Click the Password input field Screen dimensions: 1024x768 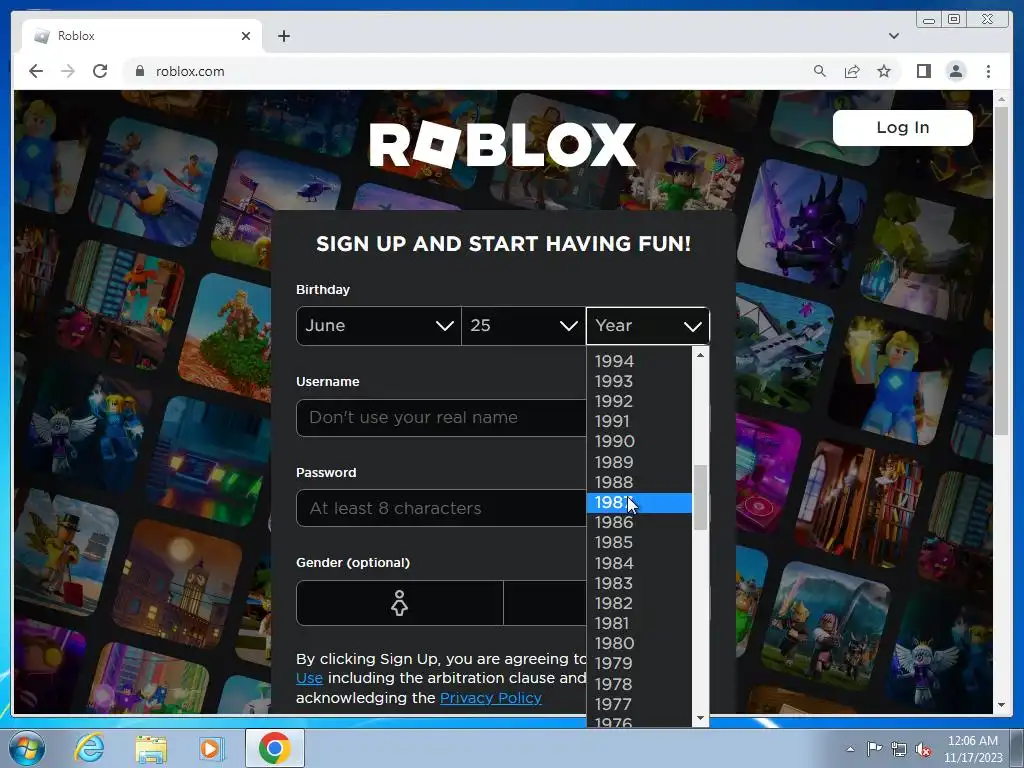(x=441, y=508)
